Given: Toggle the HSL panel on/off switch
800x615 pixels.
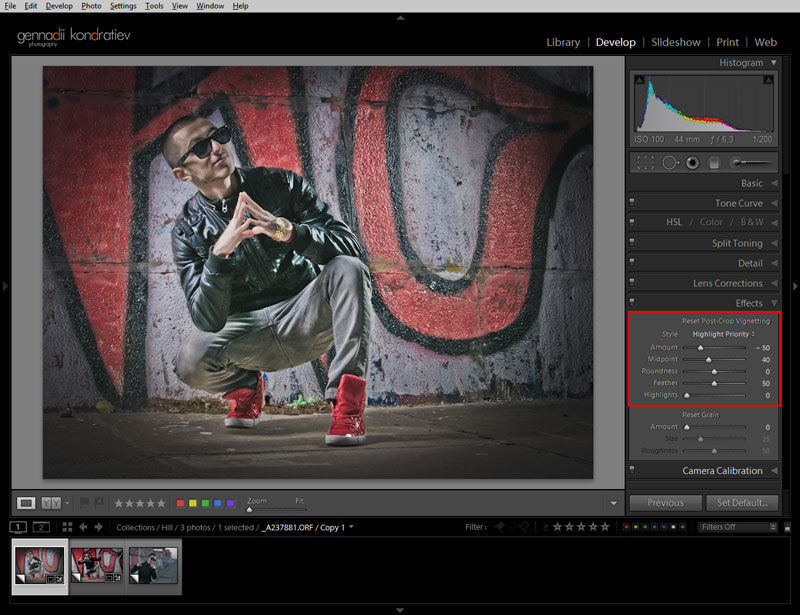Looking at the screenshot, I should (x=632, y=222).
